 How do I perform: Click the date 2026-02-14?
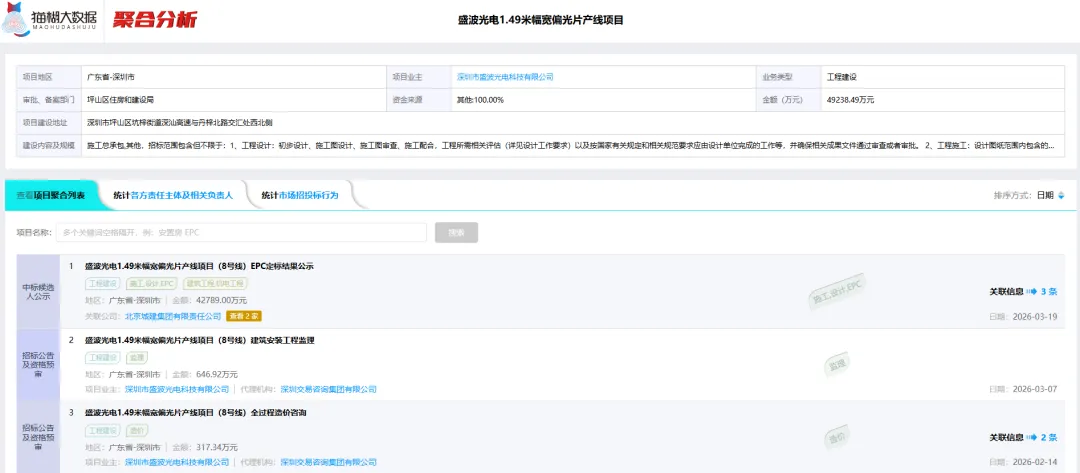1035,462
